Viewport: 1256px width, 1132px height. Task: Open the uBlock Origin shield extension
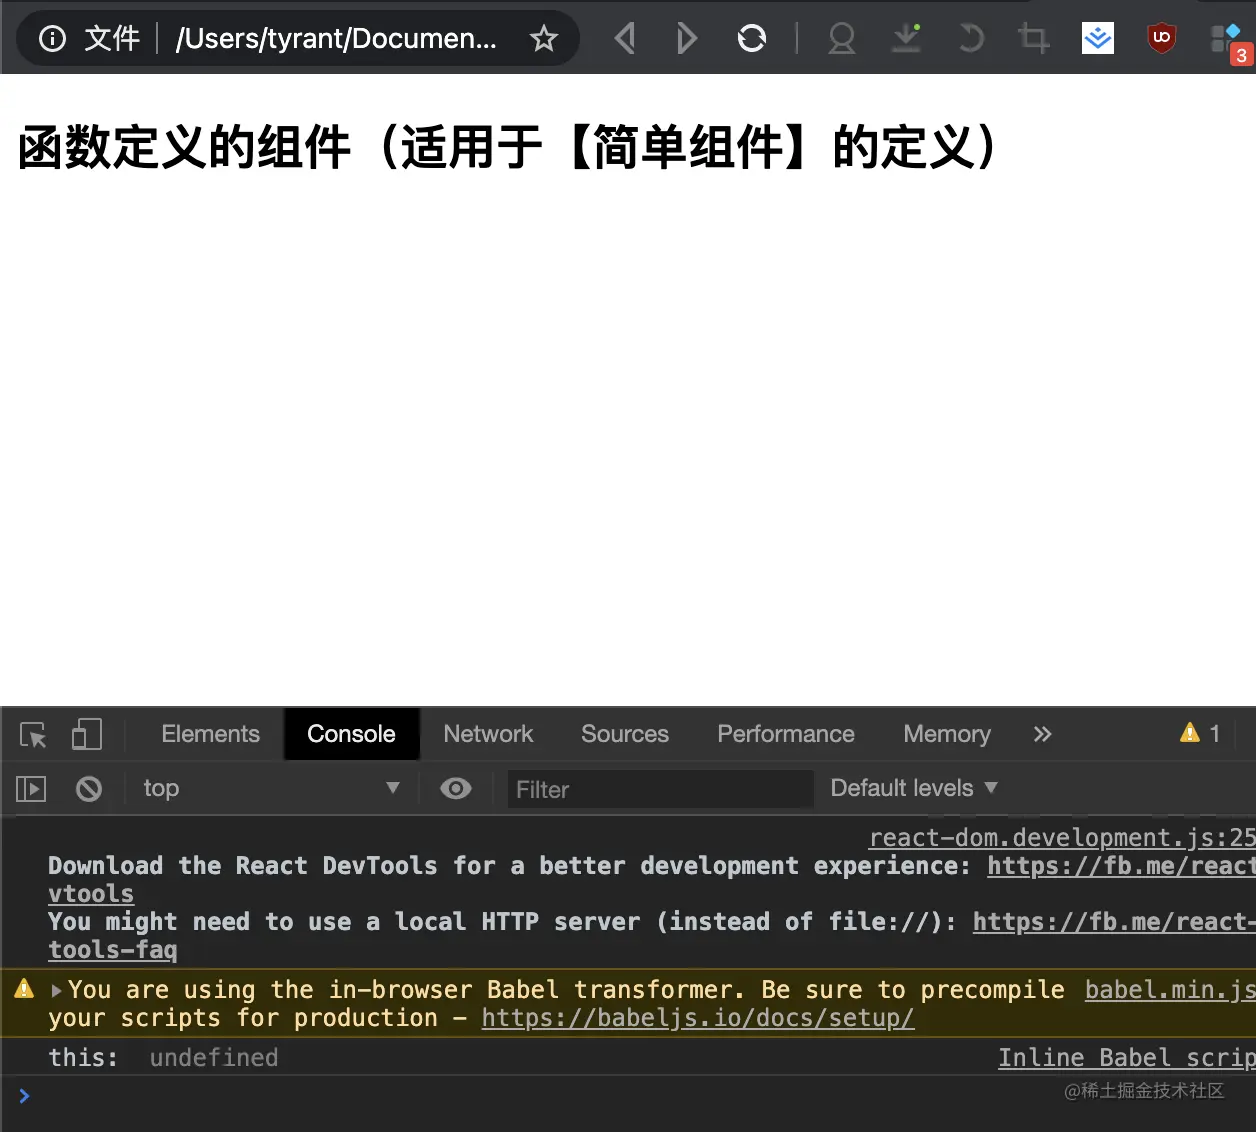point(1161,39)
